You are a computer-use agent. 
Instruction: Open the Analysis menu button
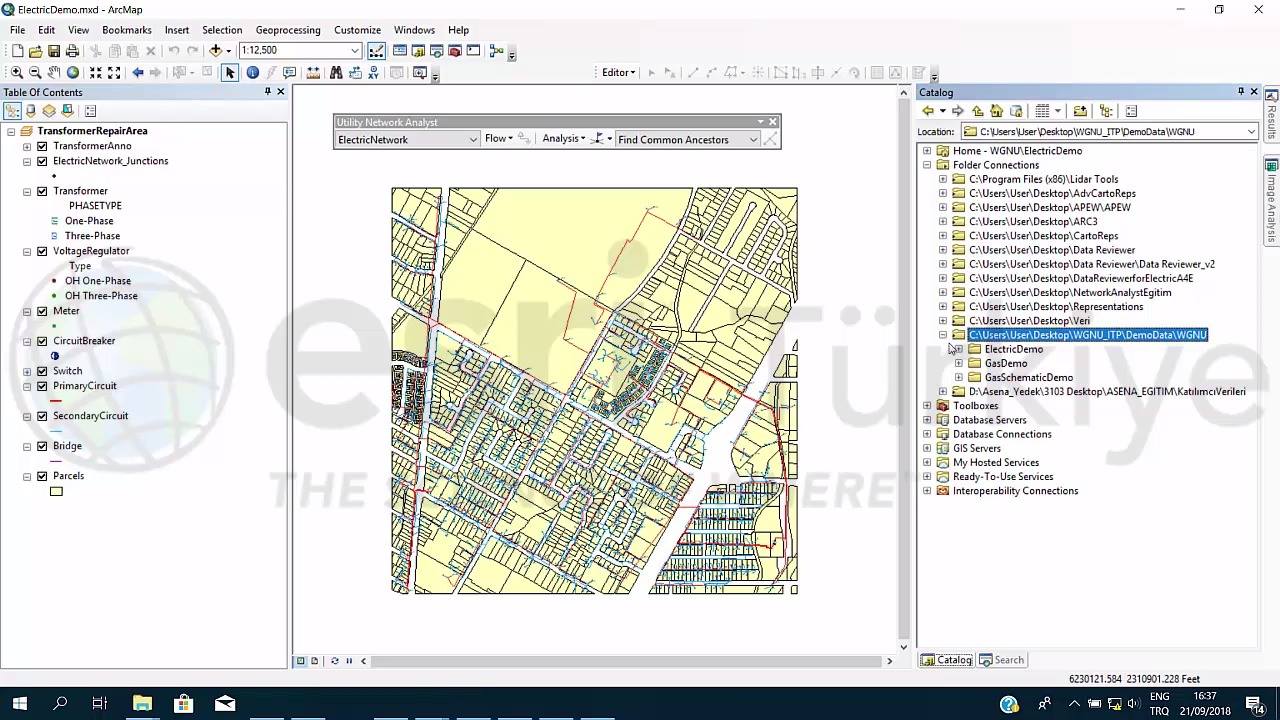coord(564,139)
